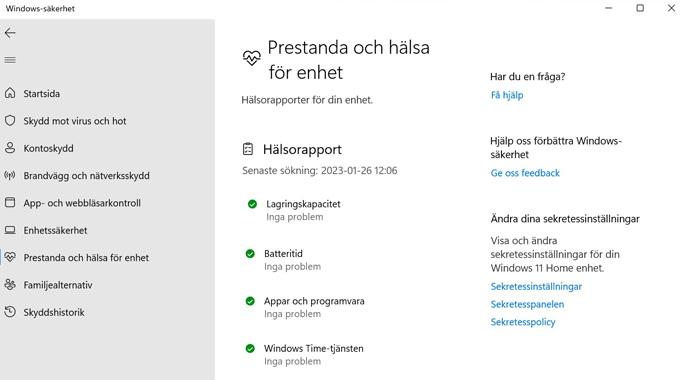Click the back arrow icon

pyautogui.click(x=10, y=33)
